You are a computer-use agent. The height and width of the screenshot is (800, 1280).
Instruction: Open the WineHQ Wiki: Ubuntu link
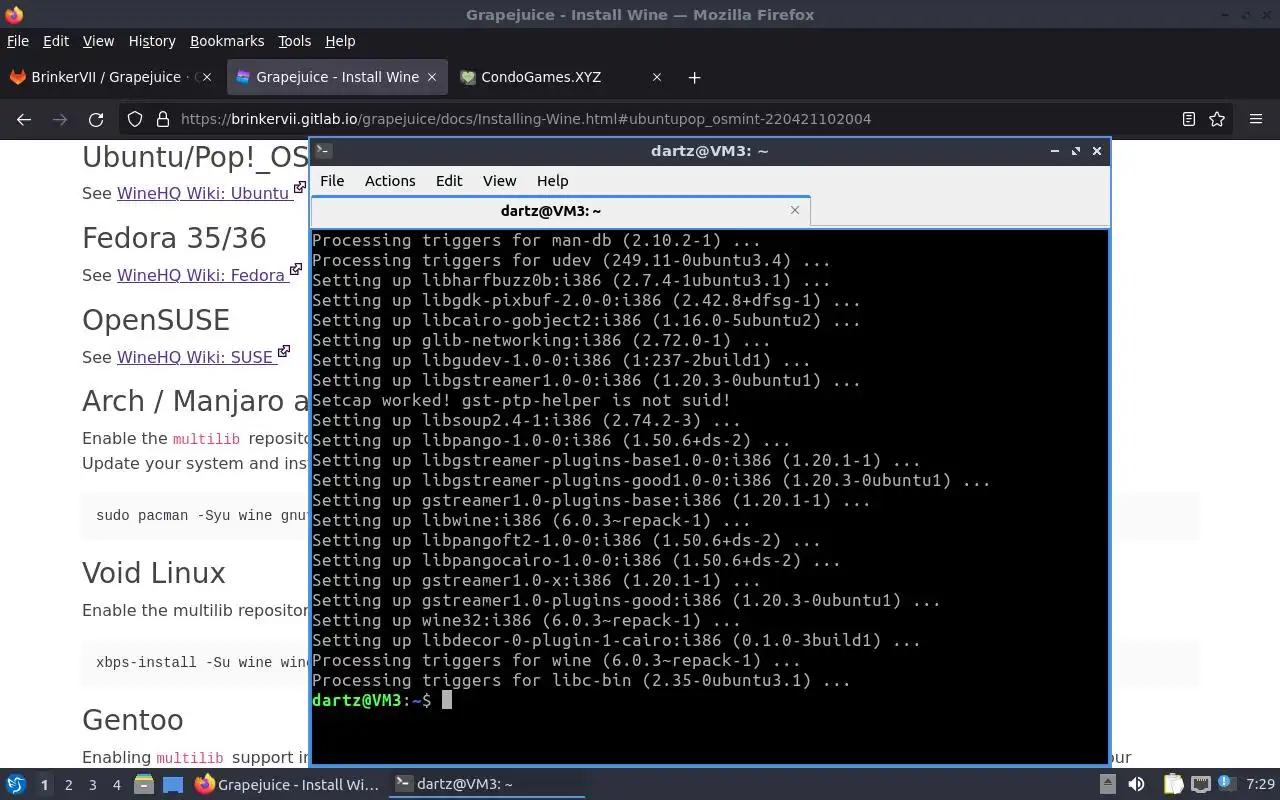click(x=203, y=193)
